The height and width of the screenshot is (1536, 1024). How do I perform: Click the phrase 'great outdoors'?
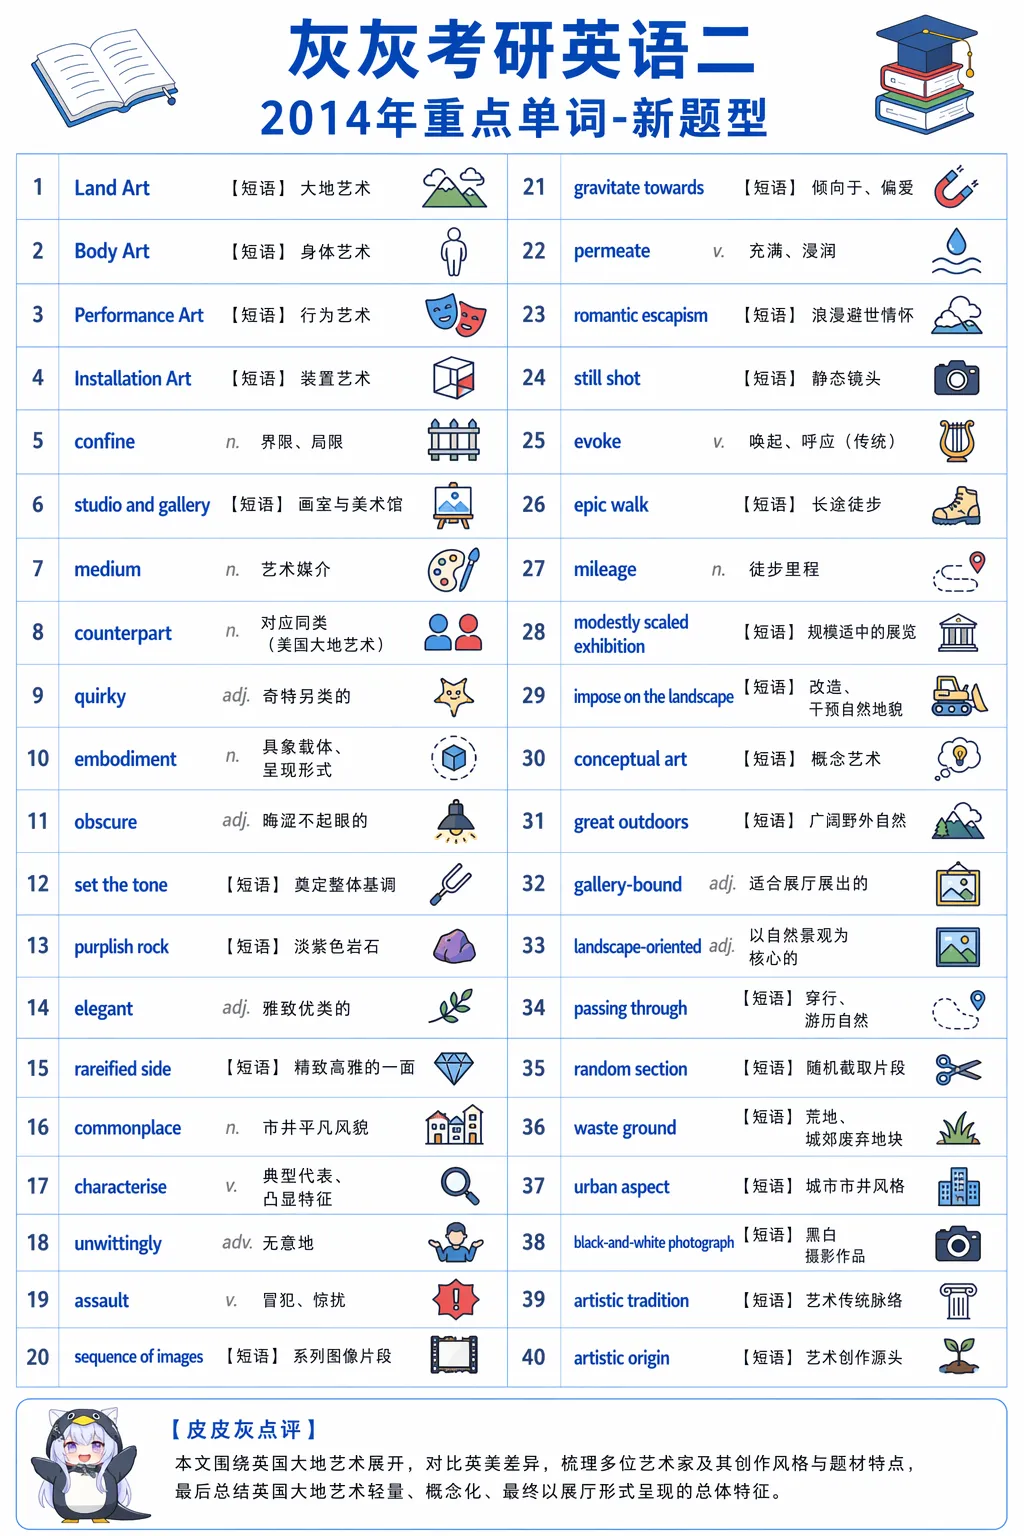[x=630, y=822]
